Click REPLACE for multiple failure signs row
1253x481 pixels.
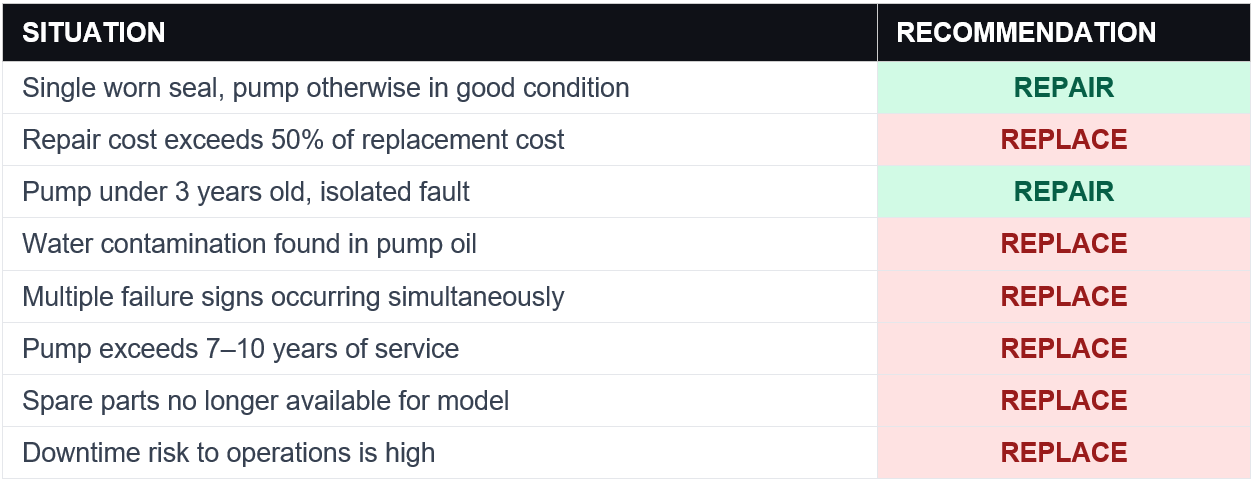pos(1064,297)
